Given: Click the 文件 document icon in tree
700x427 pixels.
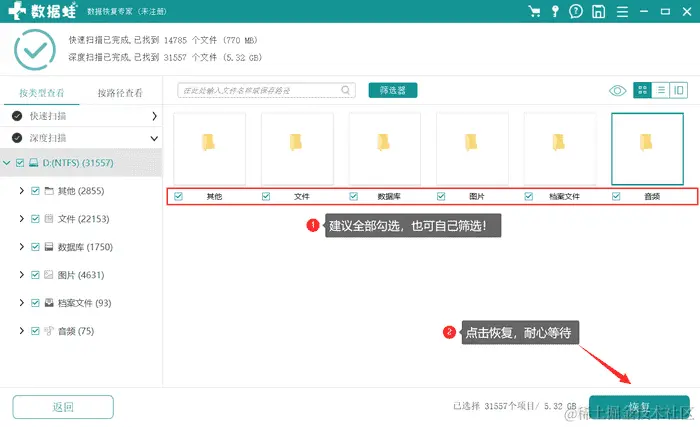Looking at the screenshot, I should (49, 219).
